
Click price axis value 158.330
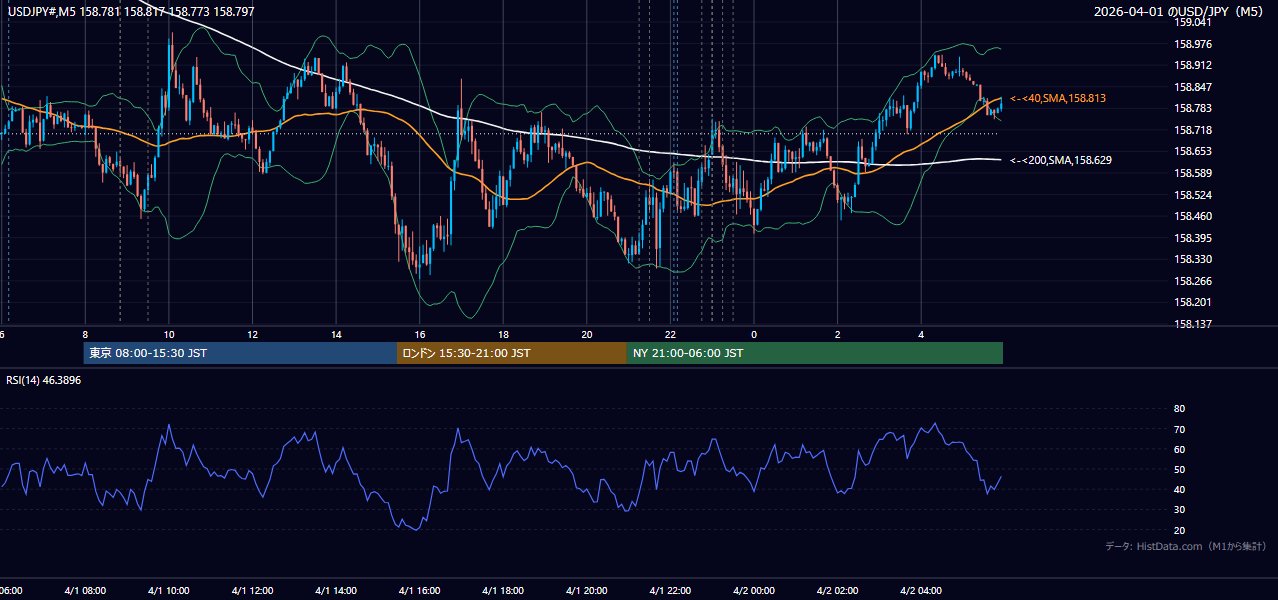pos(1193,259)
